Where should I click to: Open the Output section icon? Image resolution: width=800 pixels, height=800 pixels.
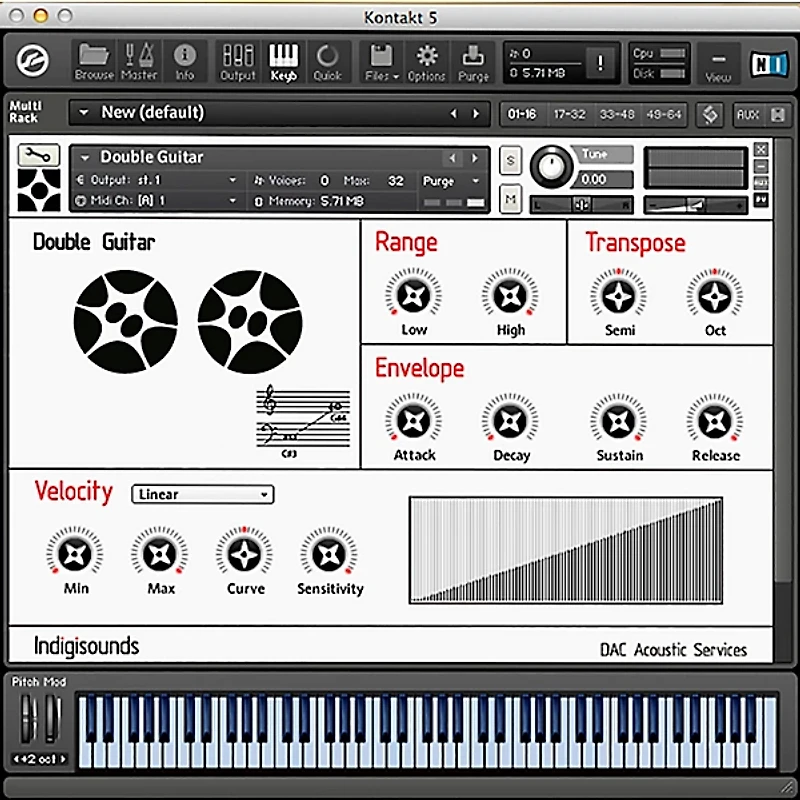coord(237,60)
